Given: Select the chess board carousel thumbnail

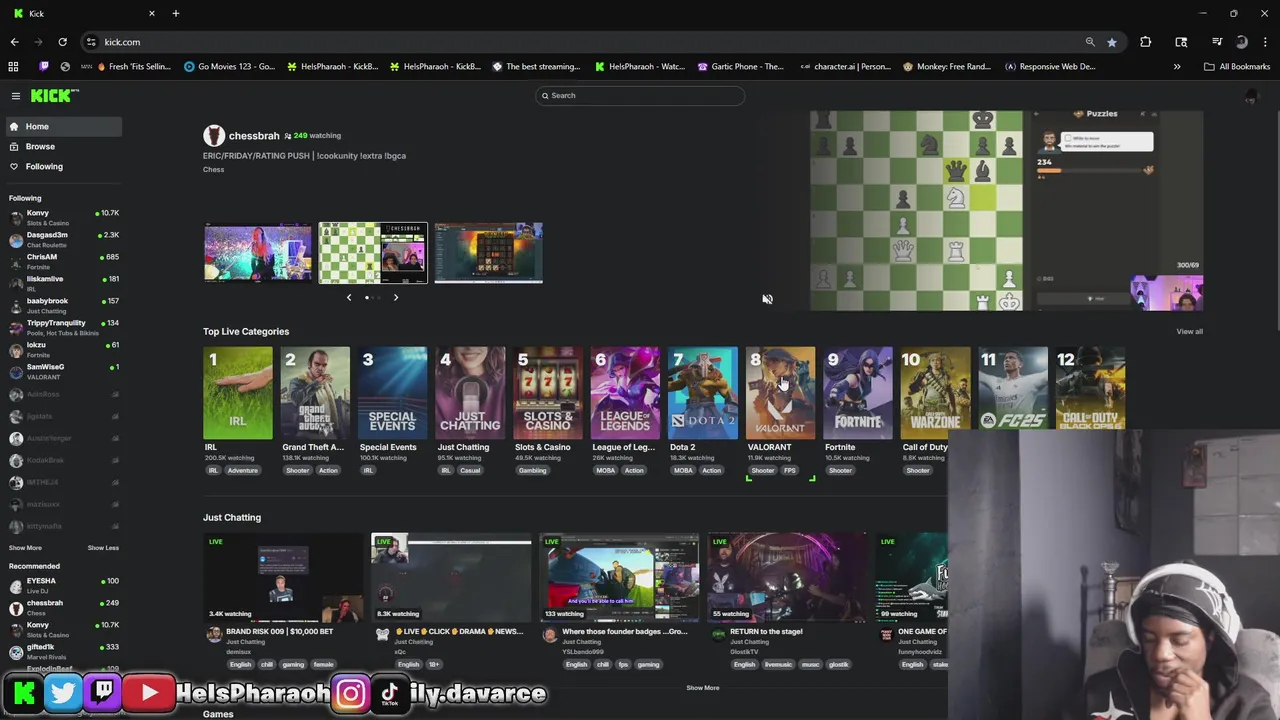Looking at the screenshot, I should point(373,253).
